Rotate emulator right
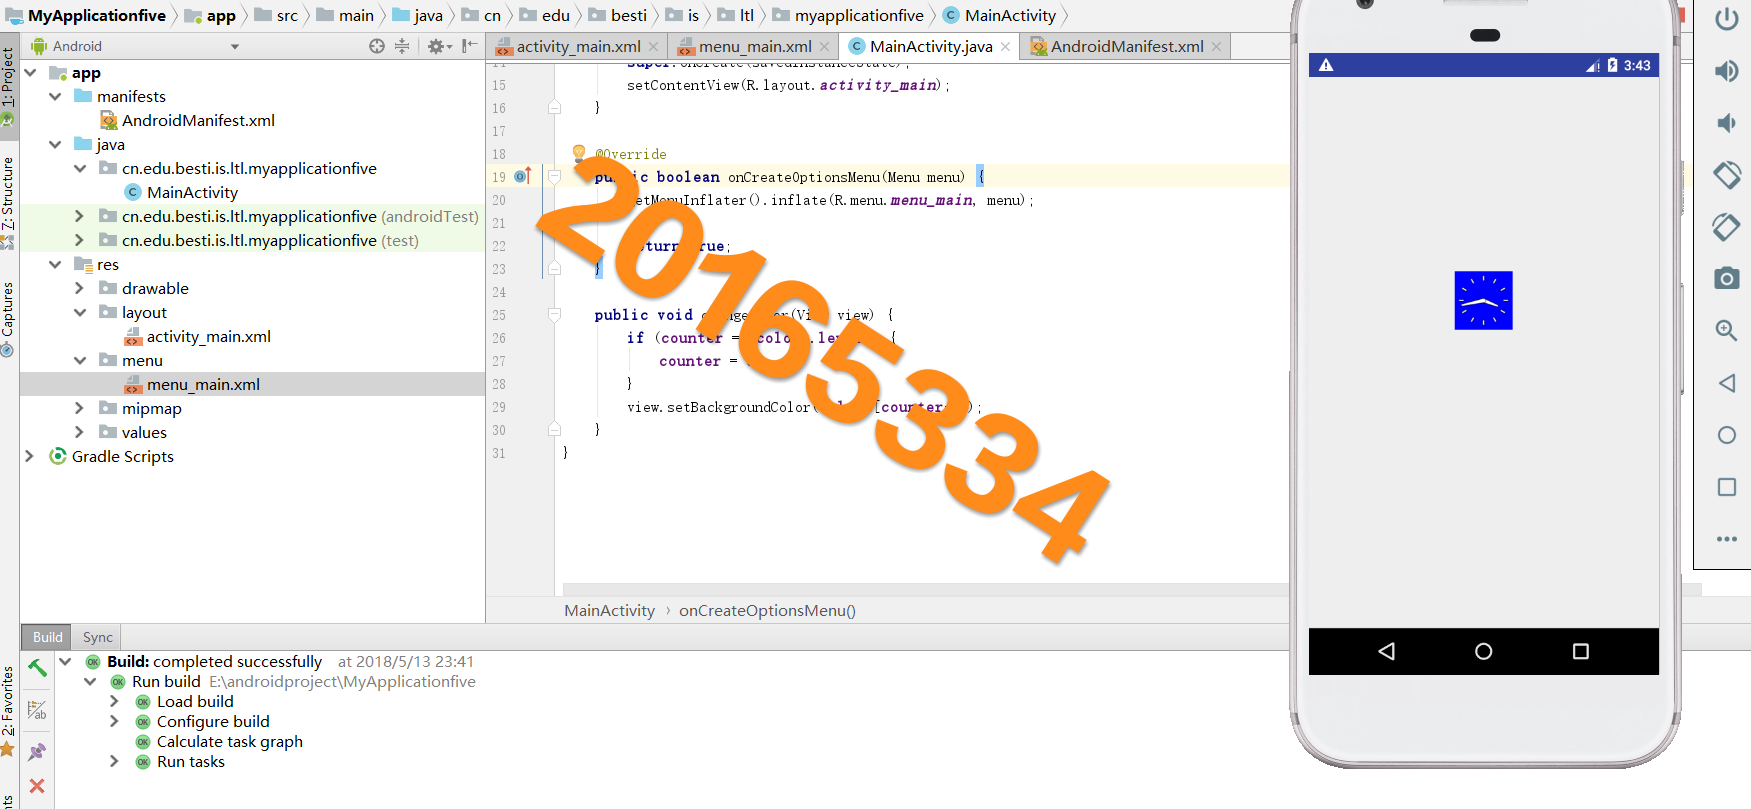 [1726, 227]
